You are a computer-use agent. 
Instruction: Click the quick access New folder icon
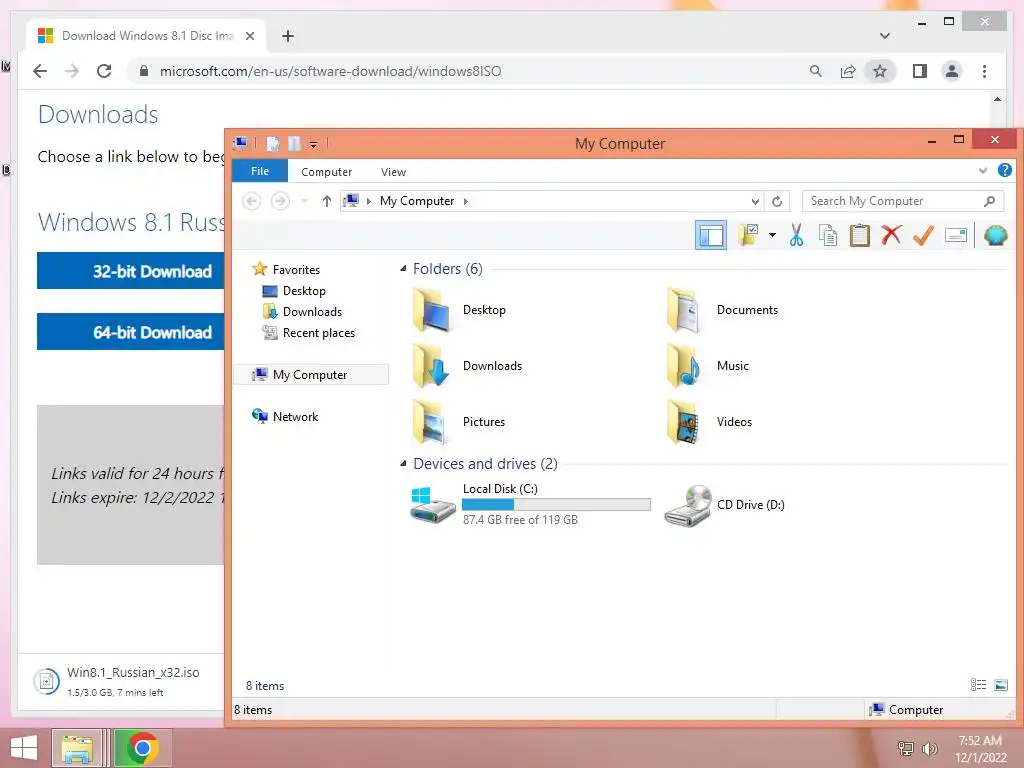pos(294,143)
